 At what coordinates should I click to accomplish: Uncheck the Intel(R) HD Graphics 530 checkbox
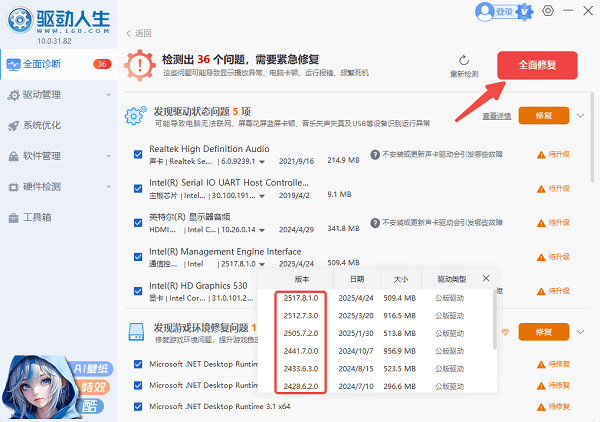click(x=138, y=292)
